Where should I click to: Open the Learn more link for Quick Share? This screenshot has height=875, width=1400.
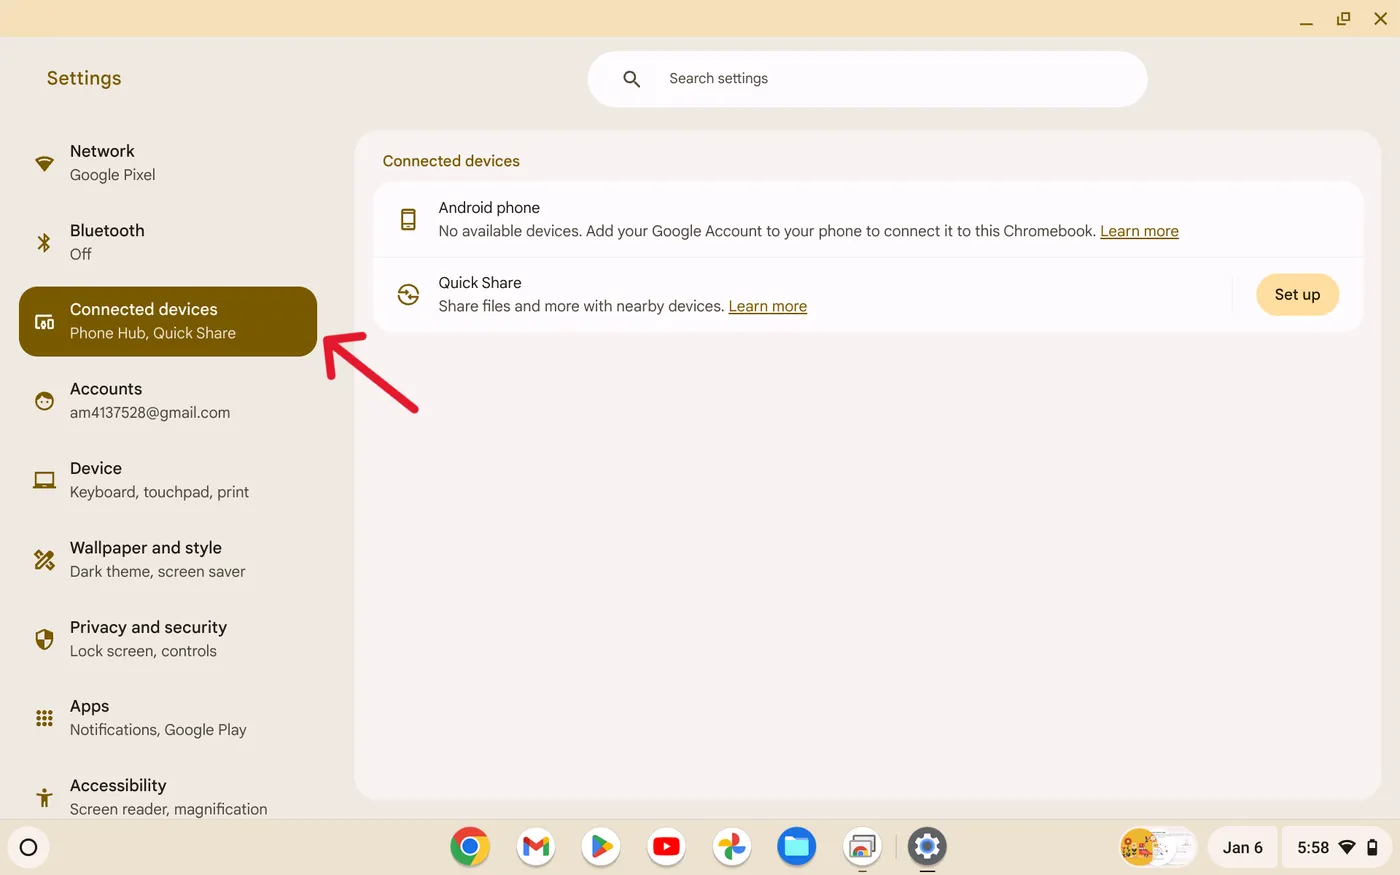point(767,306)
